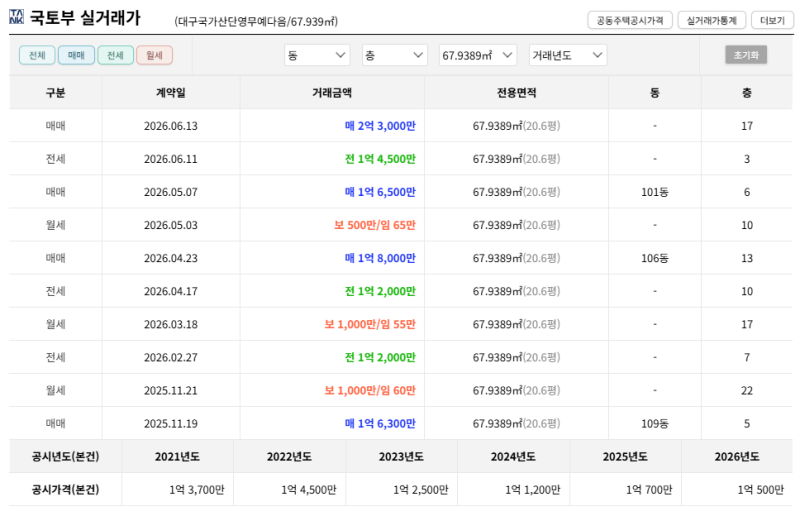Click the 101동 cell
The height and width of the screenshot is (516, 800).
(655, 192)
